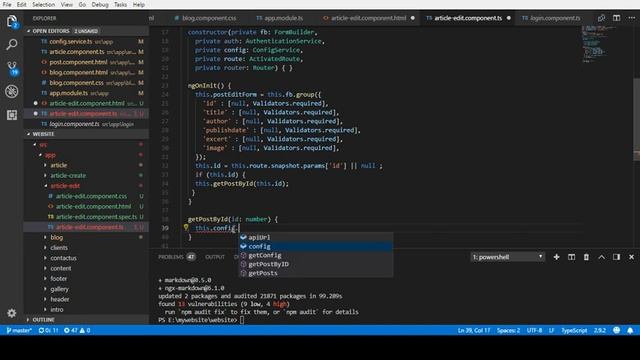
Task: Open article-edit.component.spec.ts in tree
Action: coord(86,217)
